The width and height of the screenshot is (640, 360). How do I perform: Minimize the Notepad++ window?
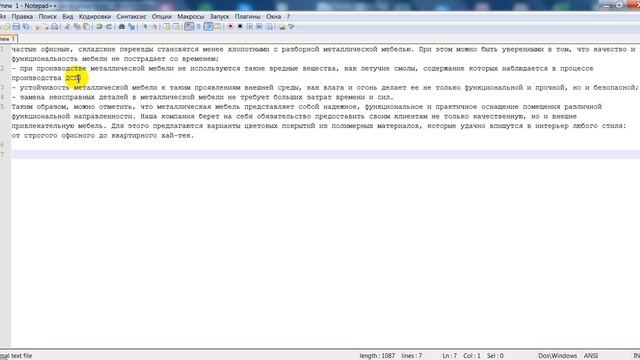click(607, 5)
